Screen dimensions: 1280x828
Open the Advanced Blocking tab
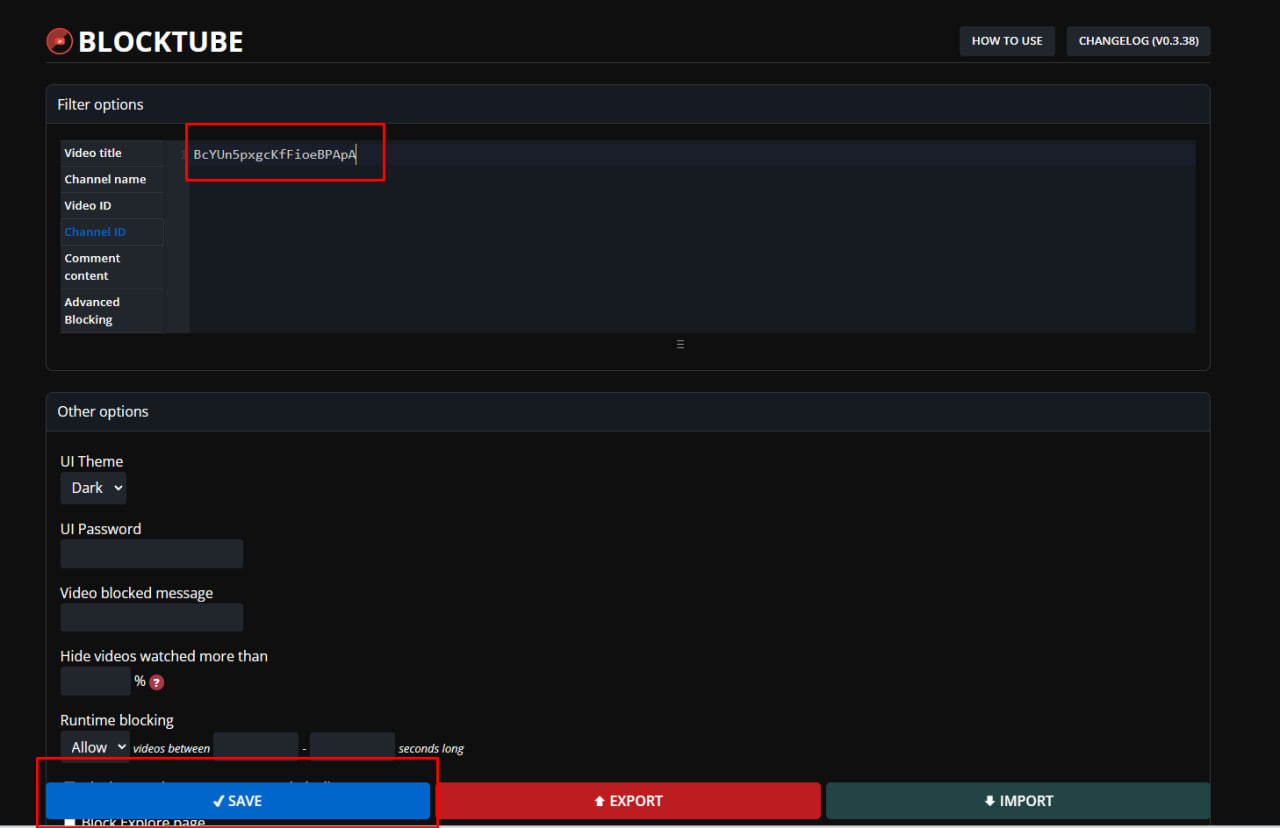[112, 311]
